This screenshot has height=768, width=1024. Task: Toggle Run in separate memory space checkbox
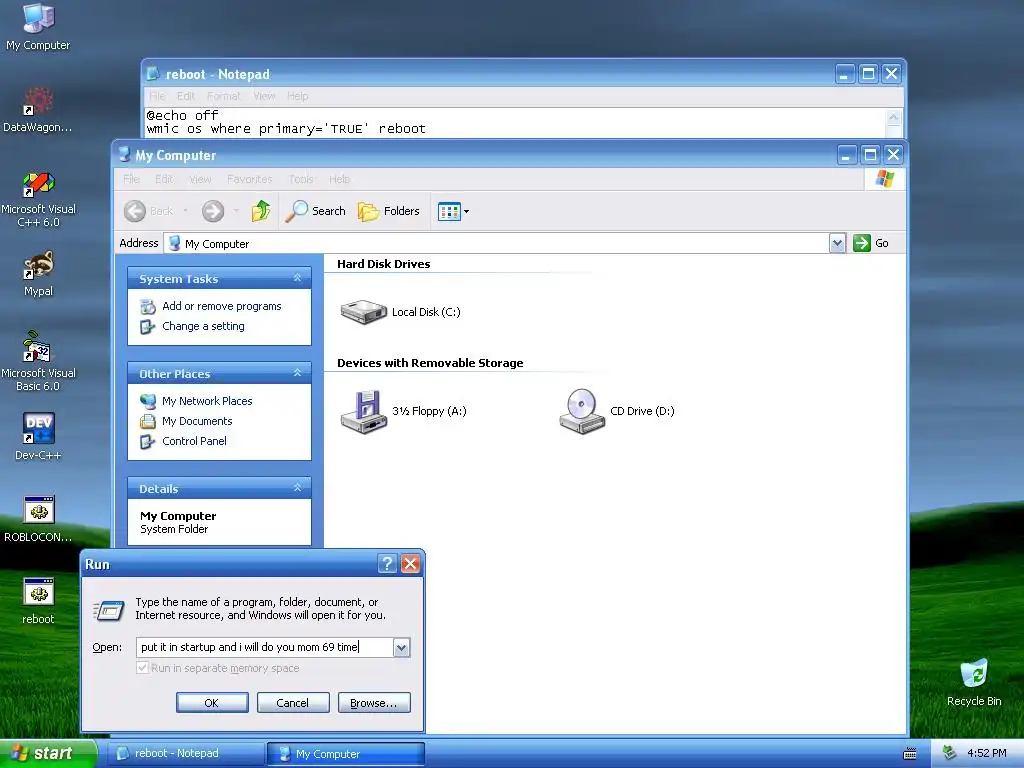[x=142, y=667]
